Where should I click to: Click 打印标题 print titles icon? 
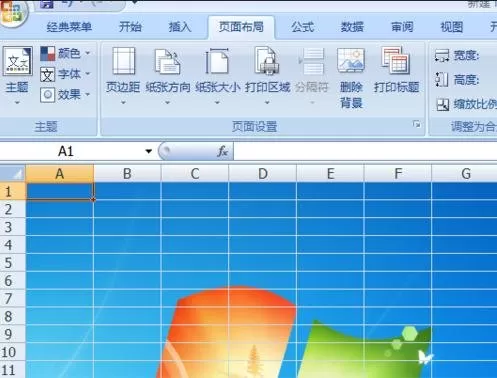[396, 60]
